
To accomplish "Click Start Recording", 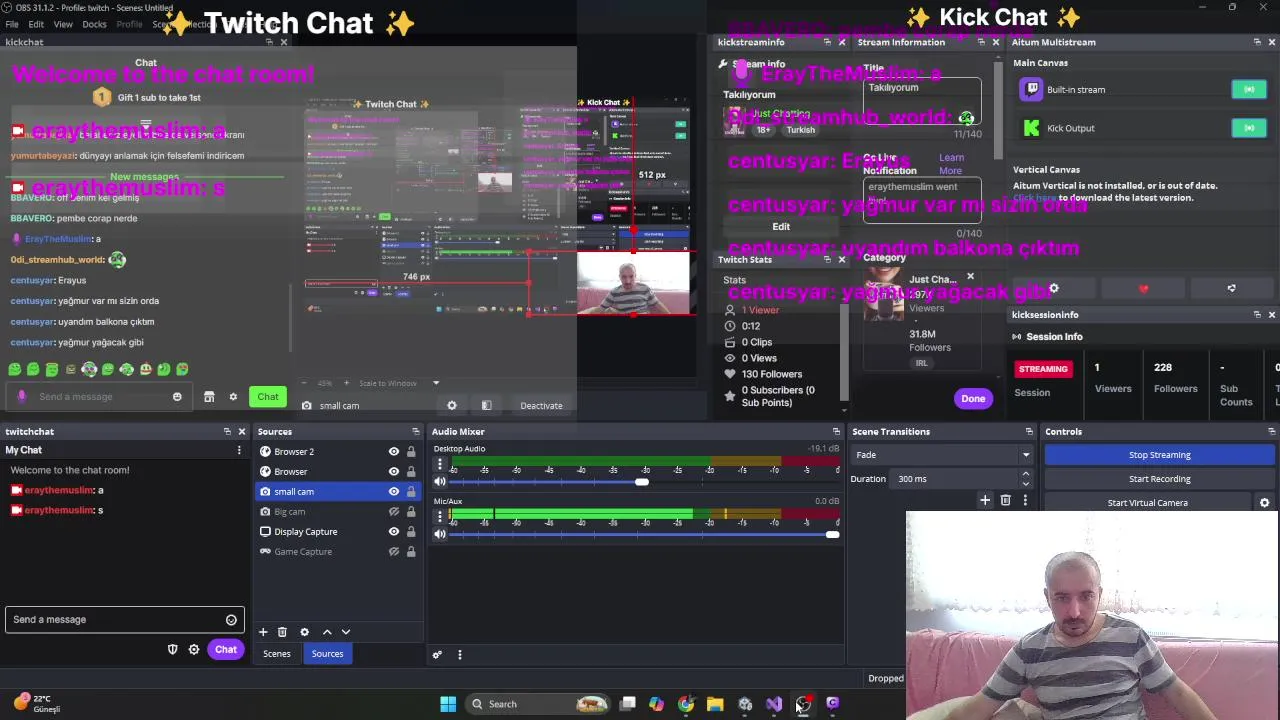I will 1160,479.
